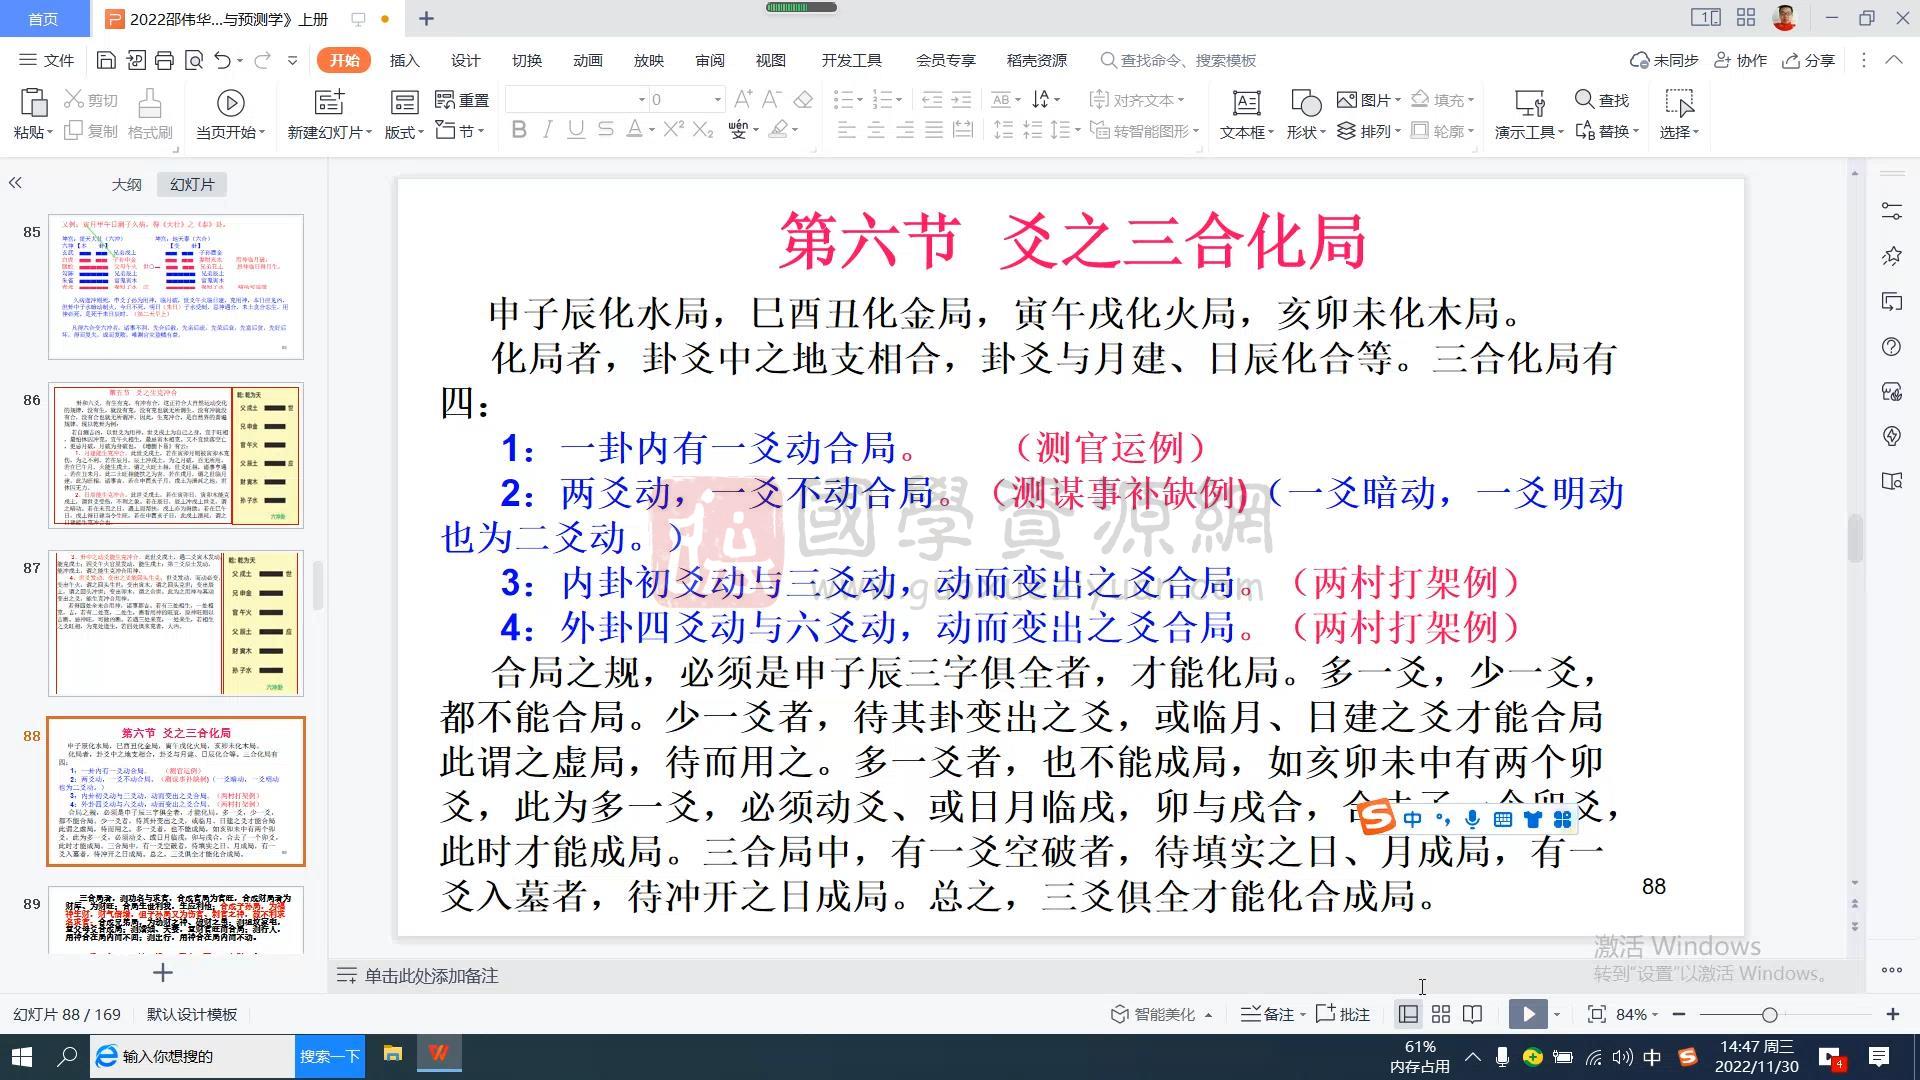1920x1080 pixels.
Task: Expand the Picture (图片) dropdown
Action: click(x=1397, y=100)
